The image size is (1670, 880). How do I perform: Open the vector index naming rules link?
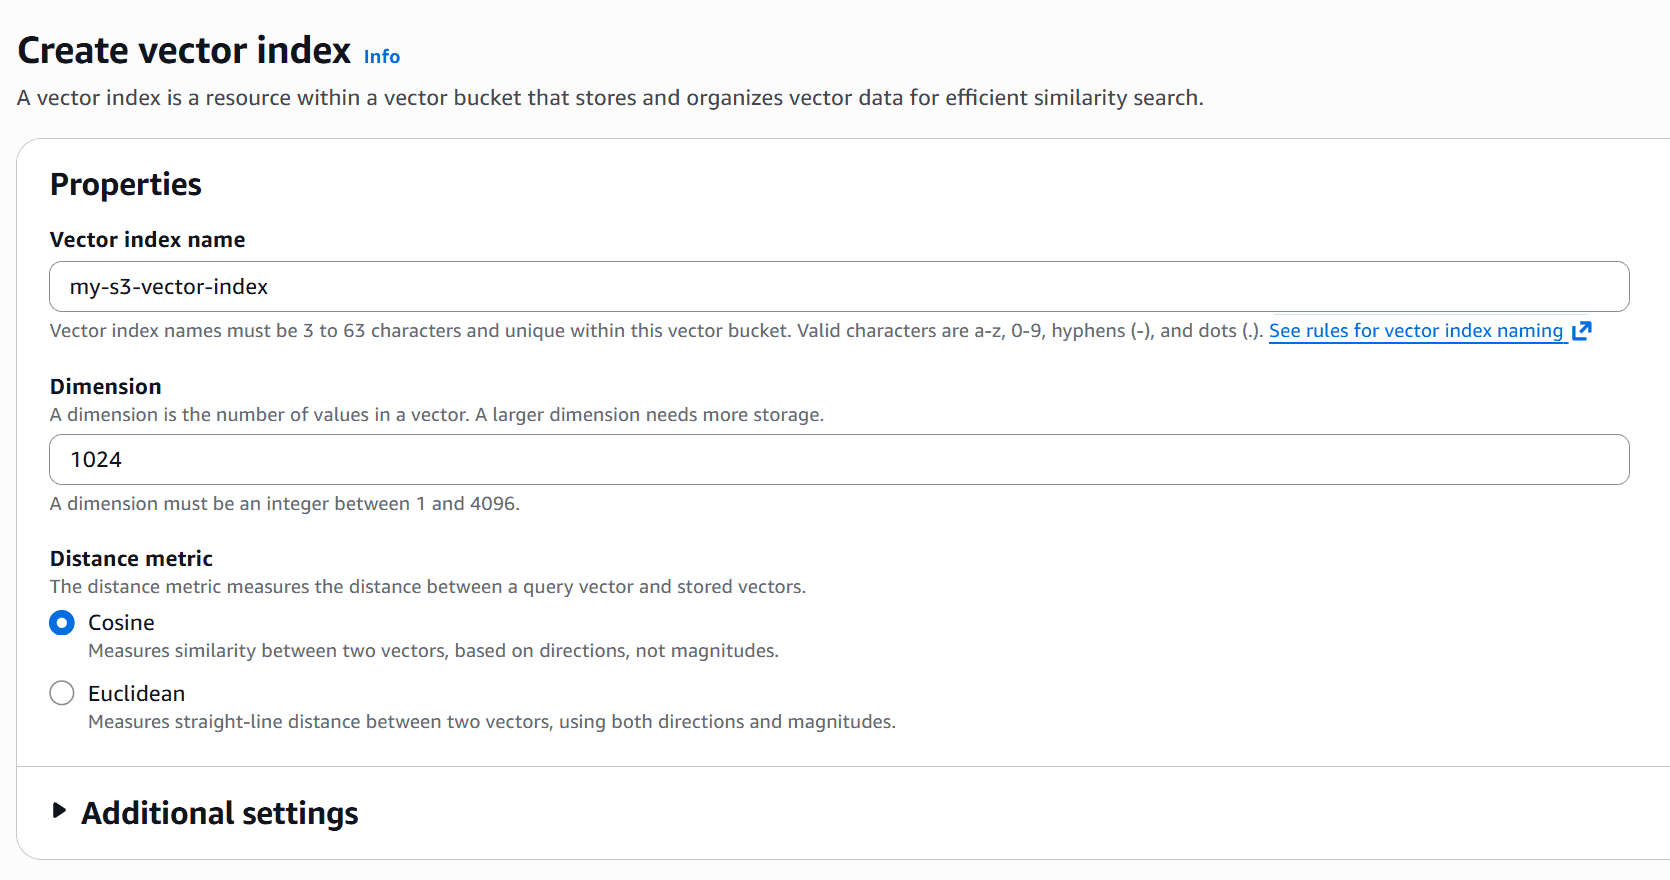(x=1415, y=331)
